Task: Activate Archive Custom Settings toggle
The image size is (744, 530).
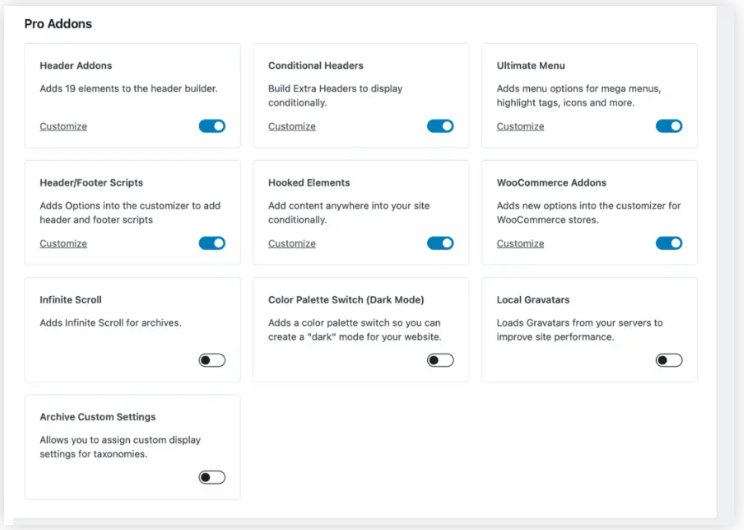Action: (212, 477)
